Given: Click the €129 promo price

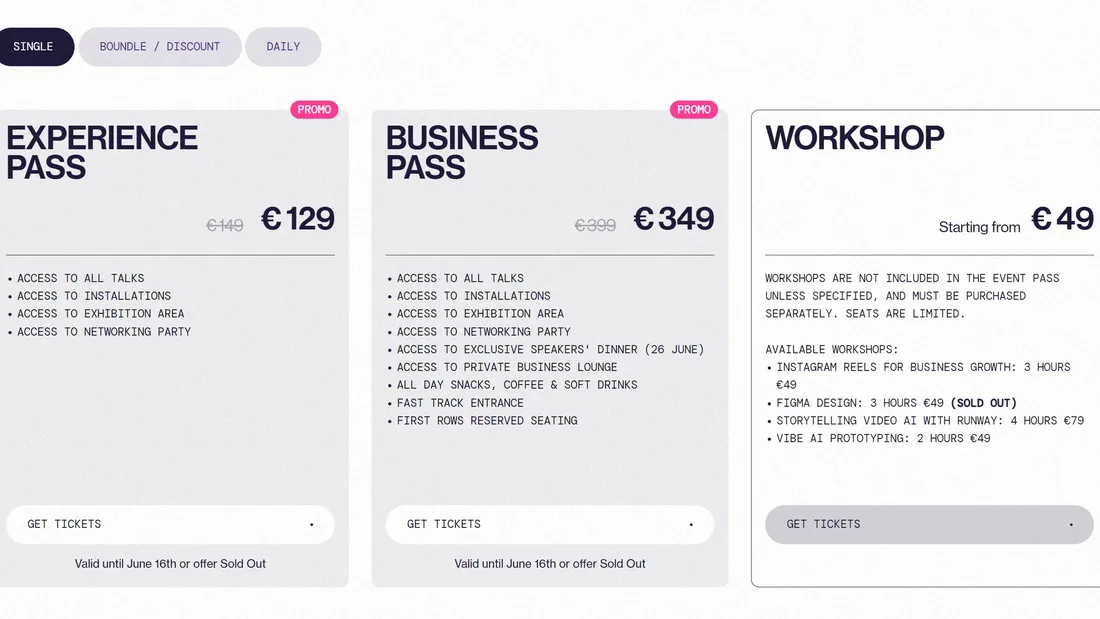Looking at the screenshot, I should click(298, 219).
